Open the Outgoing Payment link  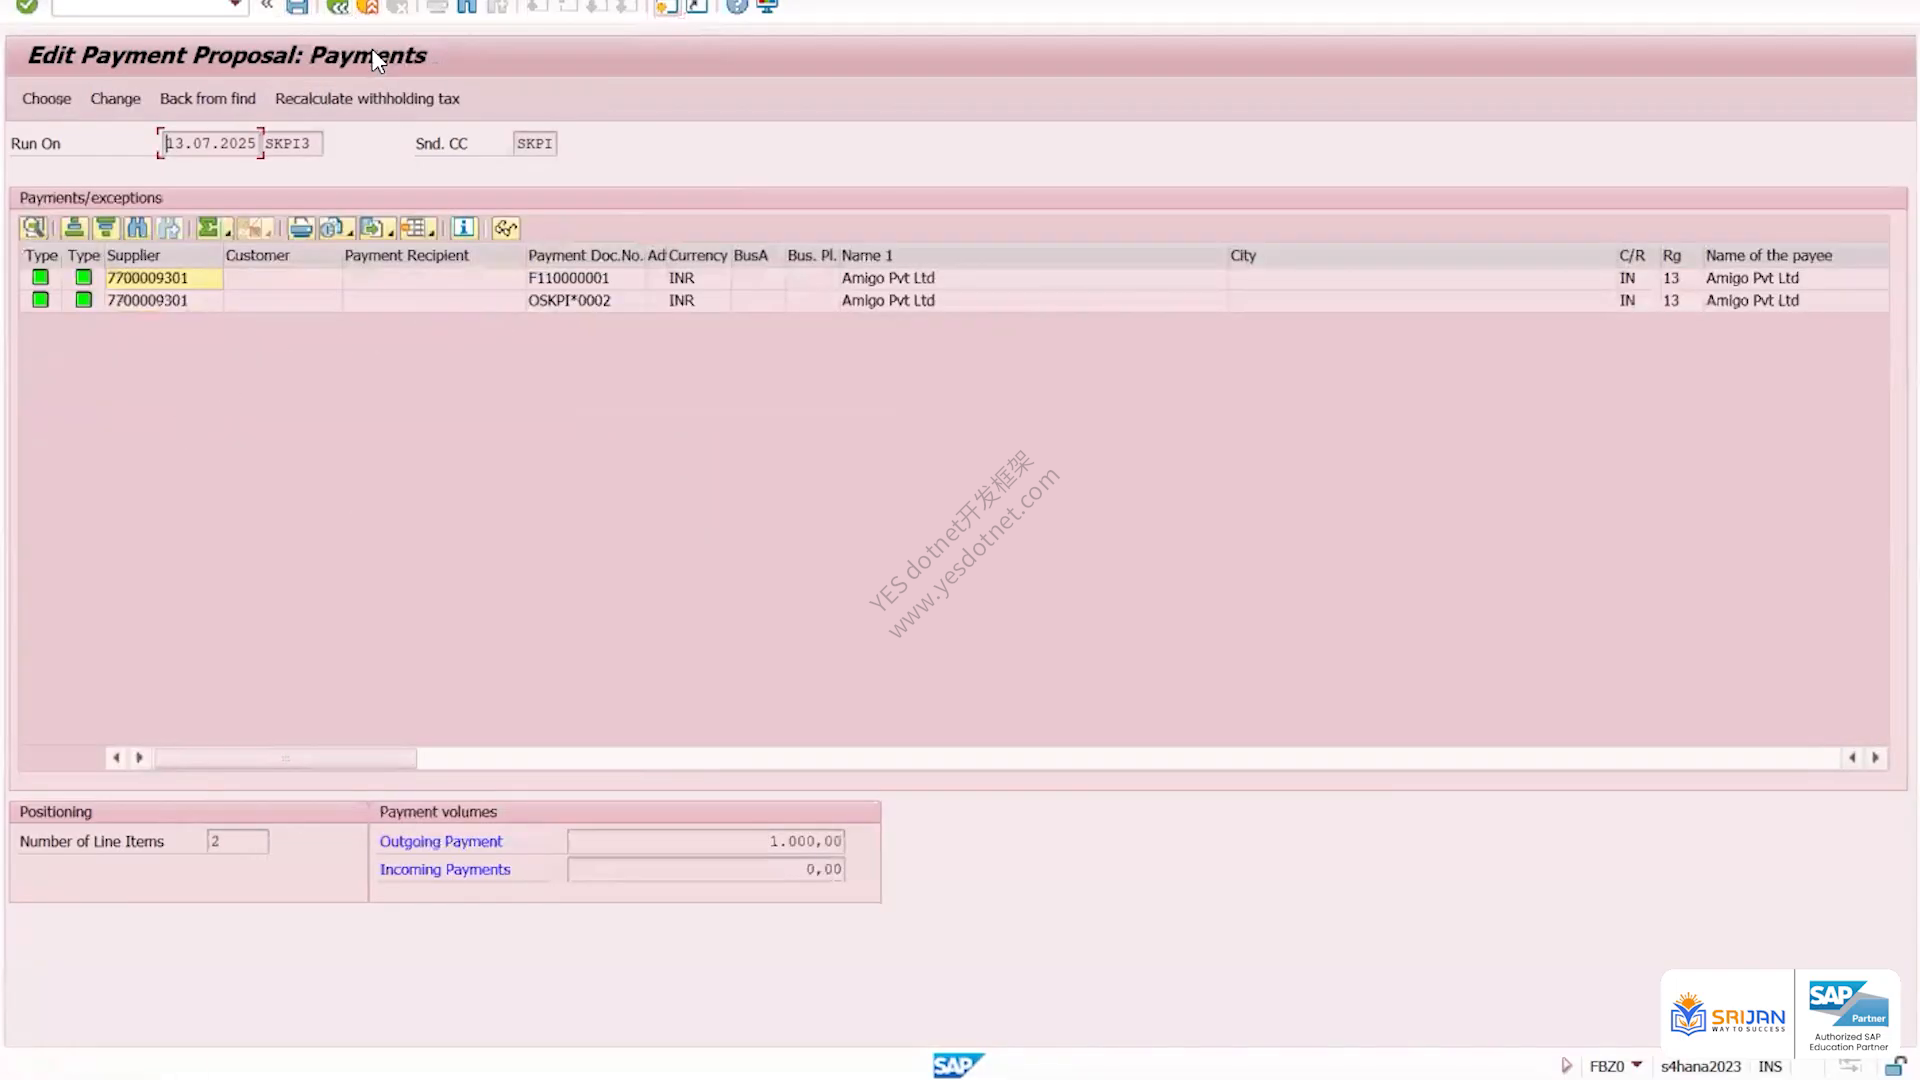coord(441,842)
